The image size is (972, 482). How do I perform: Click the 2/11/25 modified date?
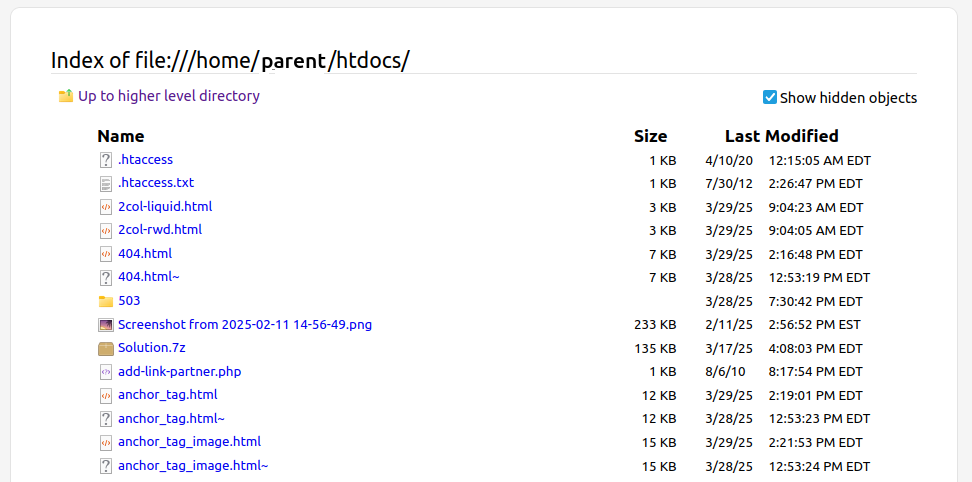(x=729, y=325)
